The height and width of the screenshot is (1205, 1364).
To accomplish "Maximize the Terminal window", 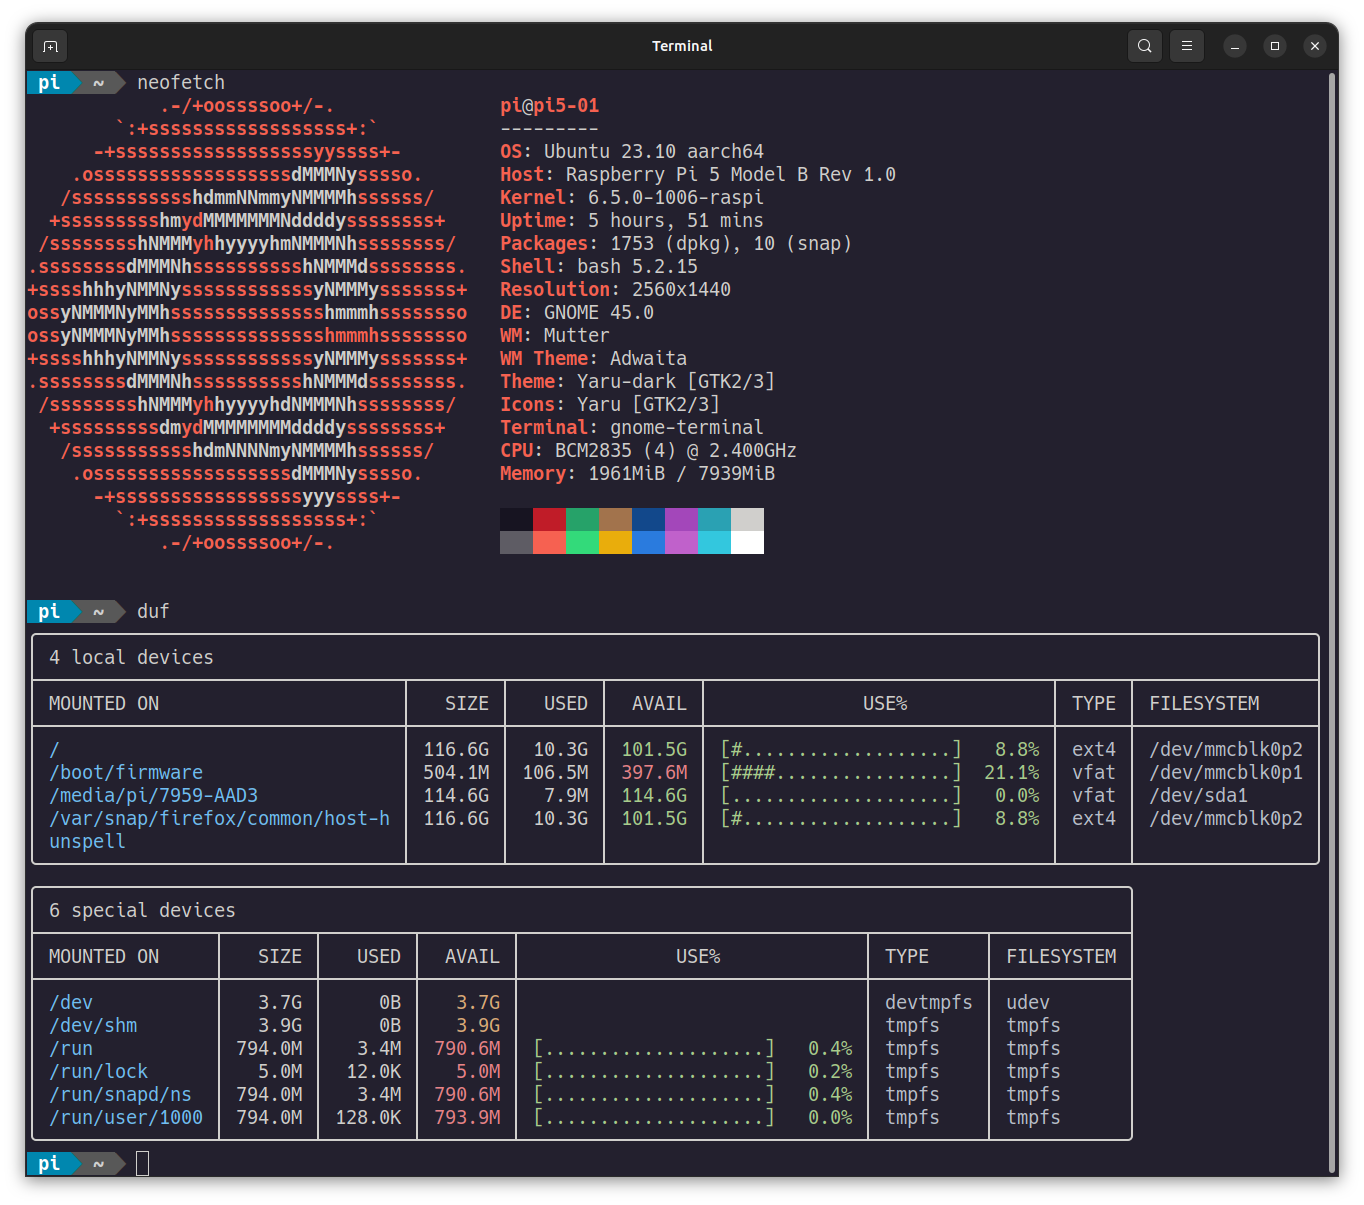I will tap(1275, 46).
